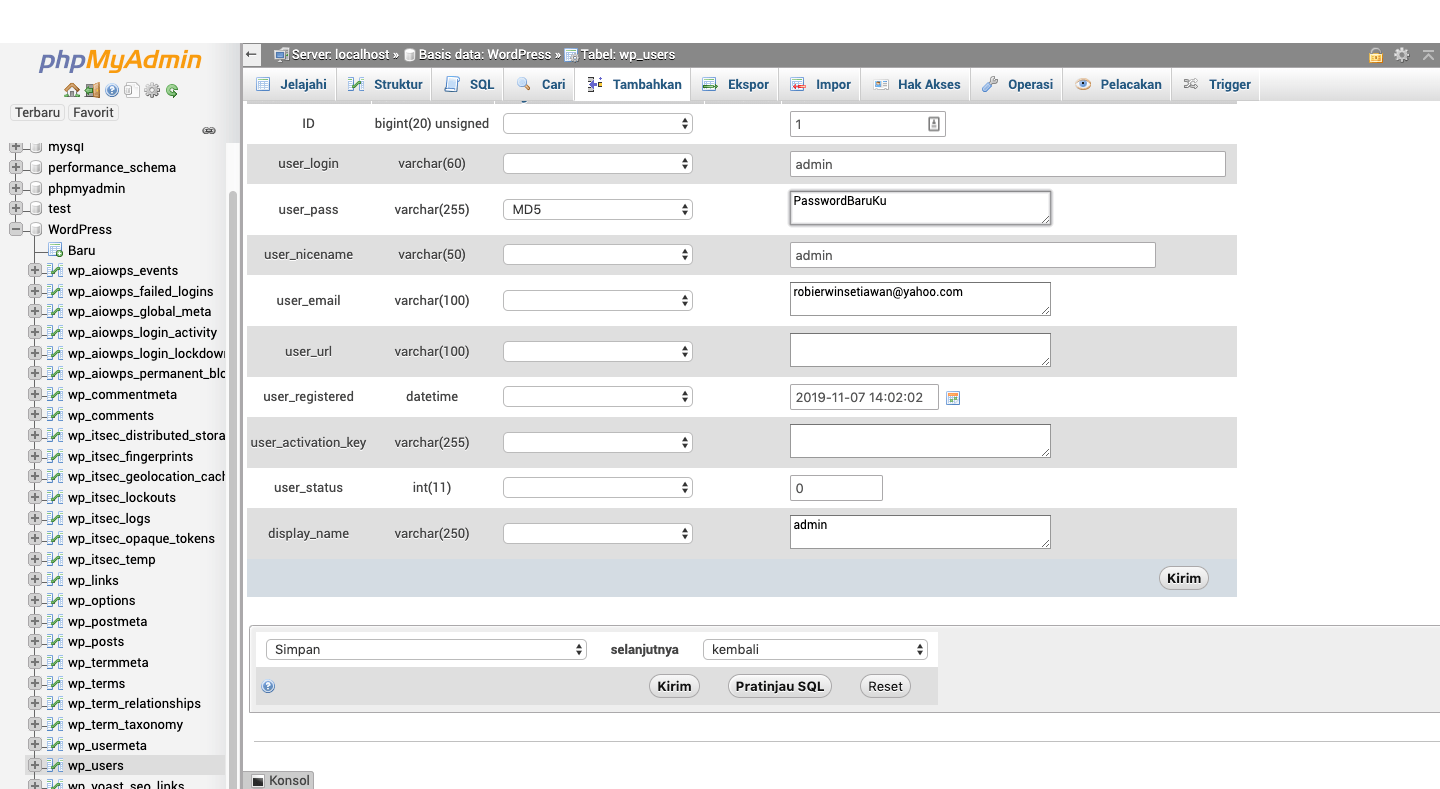Screen dimensions: 1440x789
Task: Click the wp_users table icon in sidebar
Action: coord(56,766)
